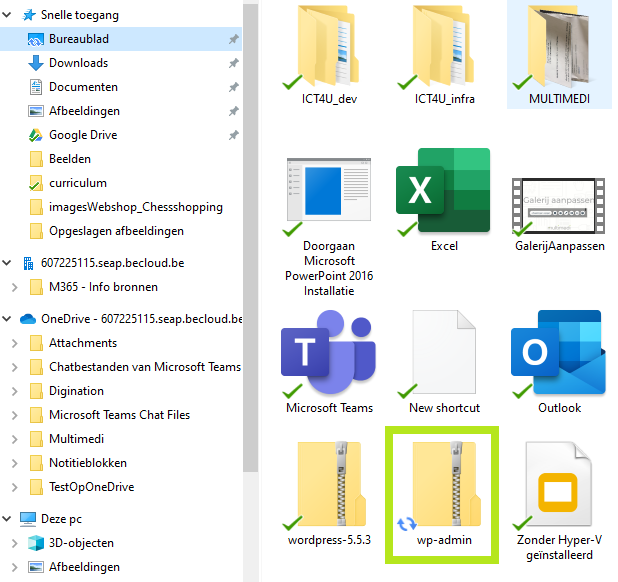Launch the Microsoft Teams shortcut icon

(328, 352)
